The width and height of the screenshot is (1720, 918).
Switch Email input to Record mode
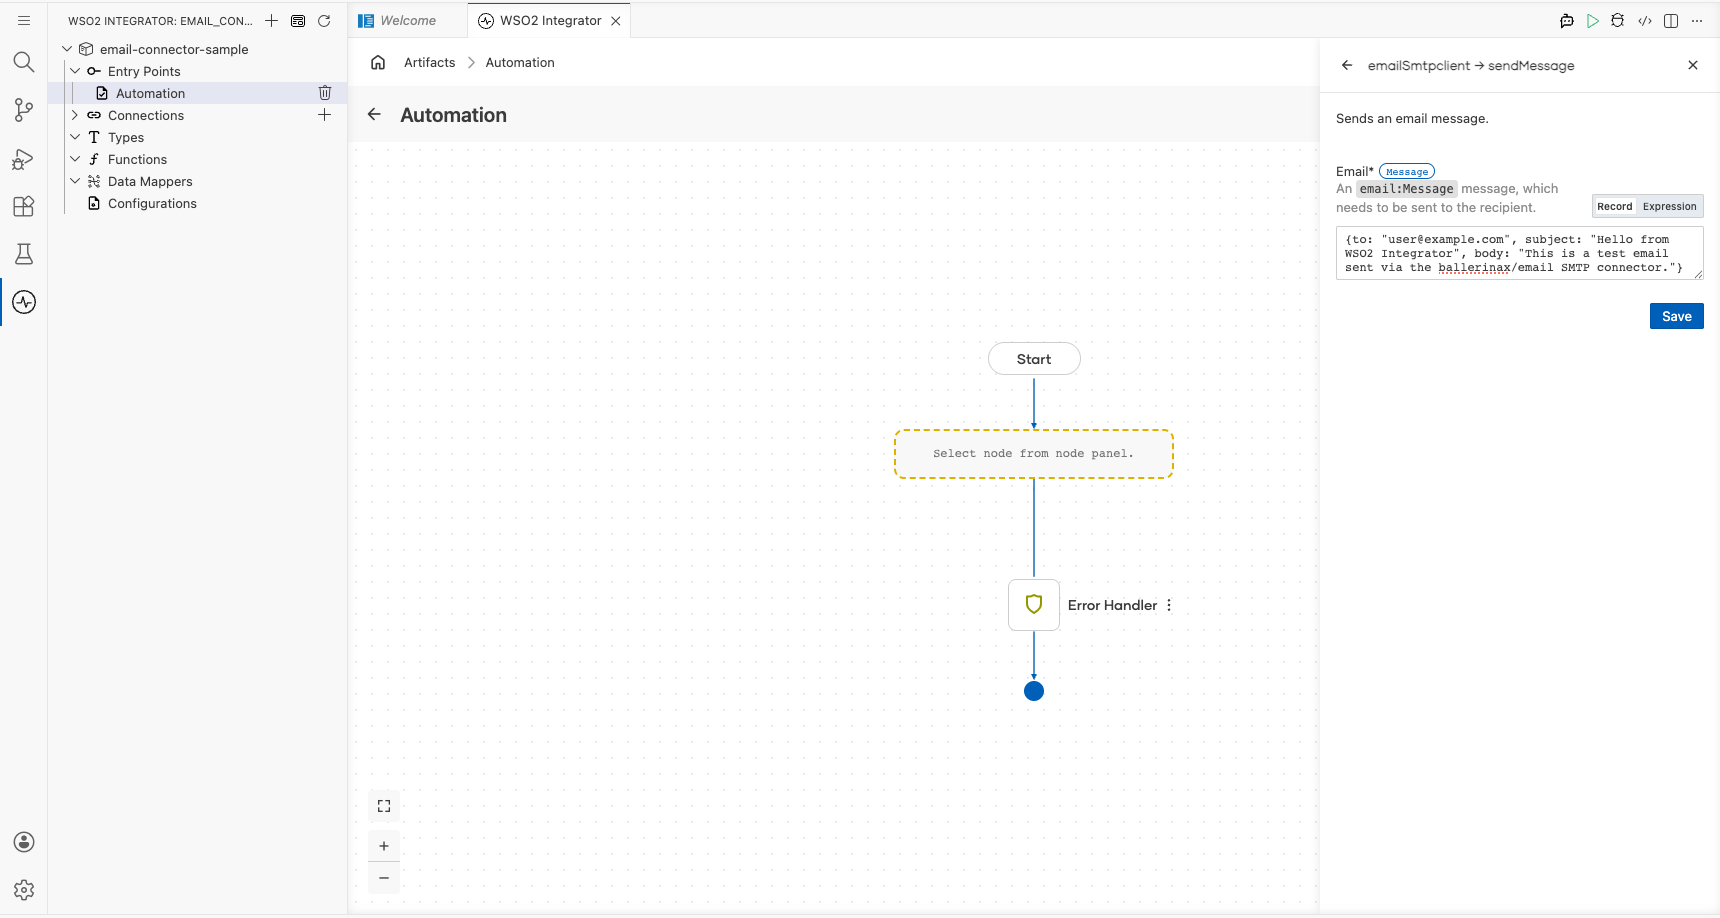(1614, 206)
